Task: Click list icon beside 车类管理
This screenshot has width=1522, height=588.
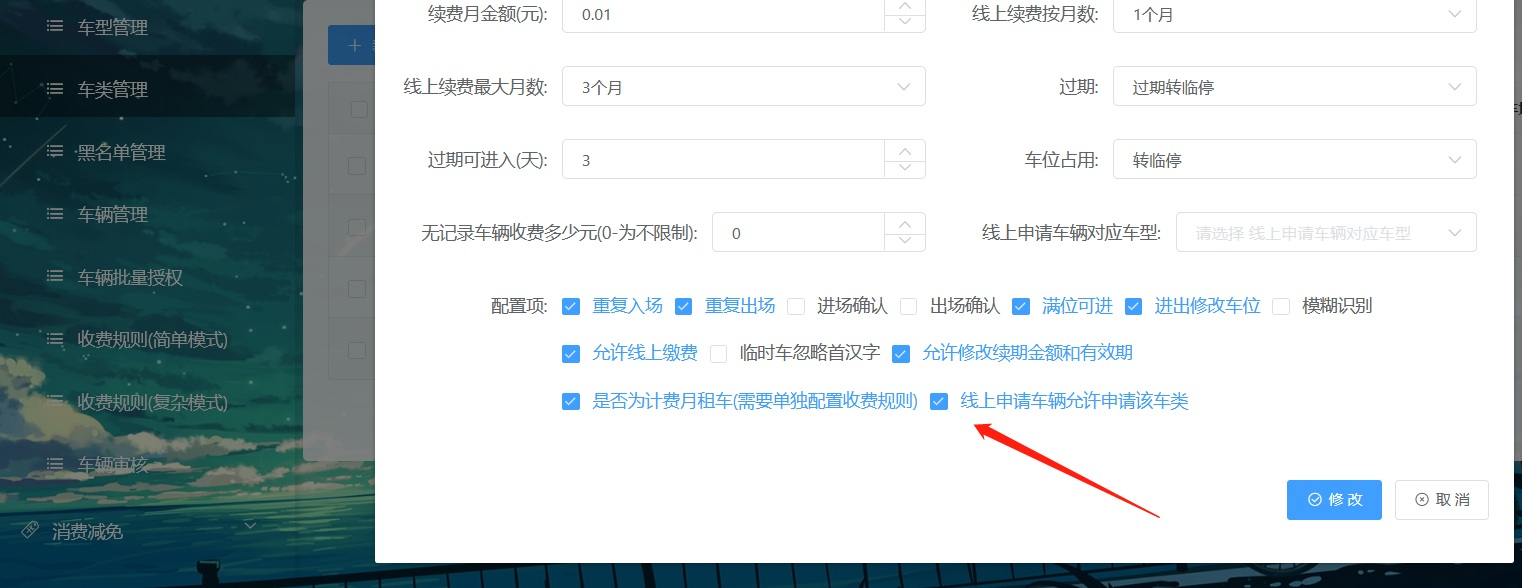Action: point(55,89)
